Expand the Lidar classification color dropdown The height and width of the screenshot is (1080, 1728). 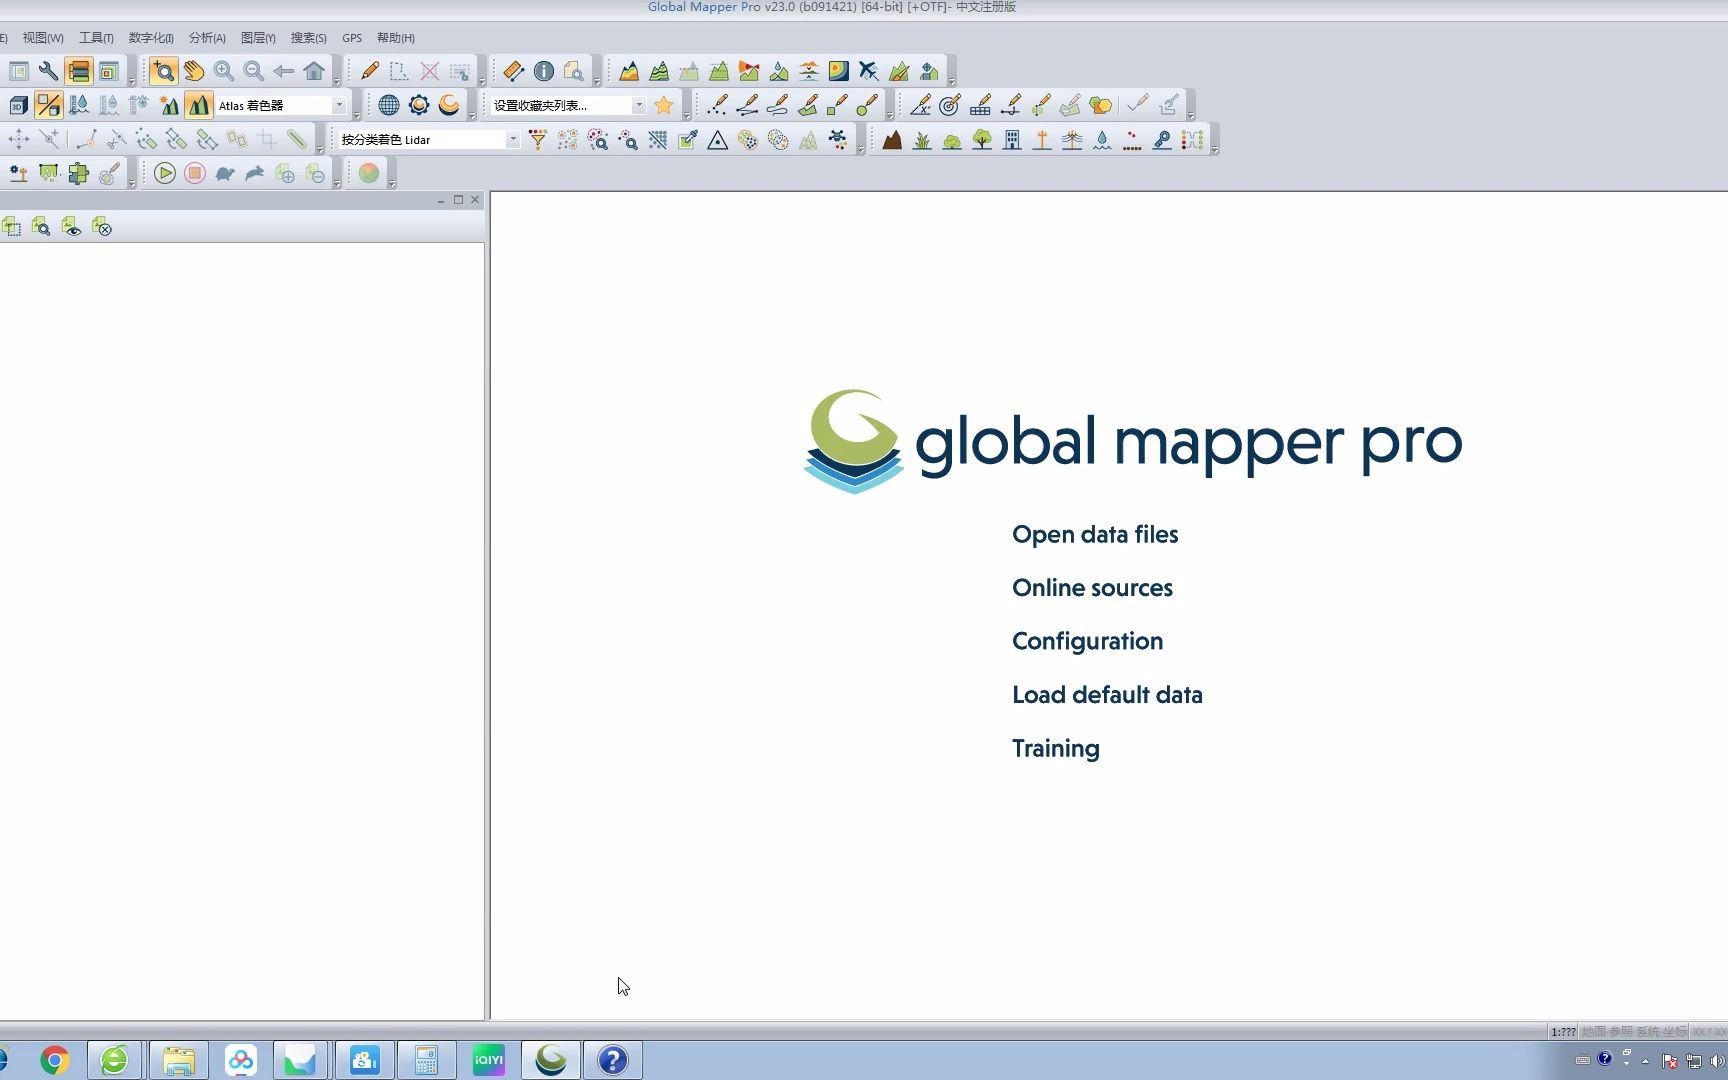(x=513, y=140)
